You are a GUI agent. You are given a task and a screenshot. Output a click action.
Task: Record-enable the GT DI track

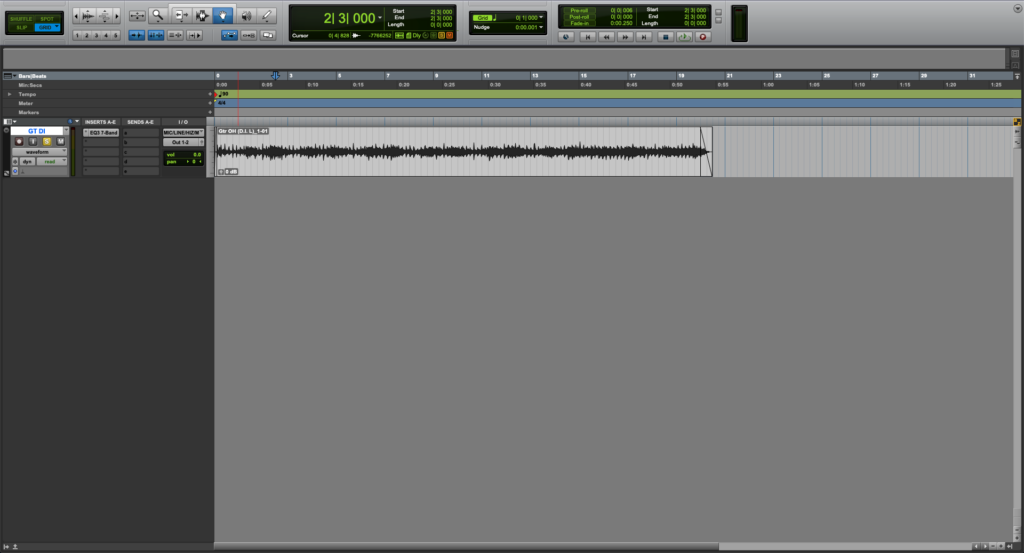point(19,142)
